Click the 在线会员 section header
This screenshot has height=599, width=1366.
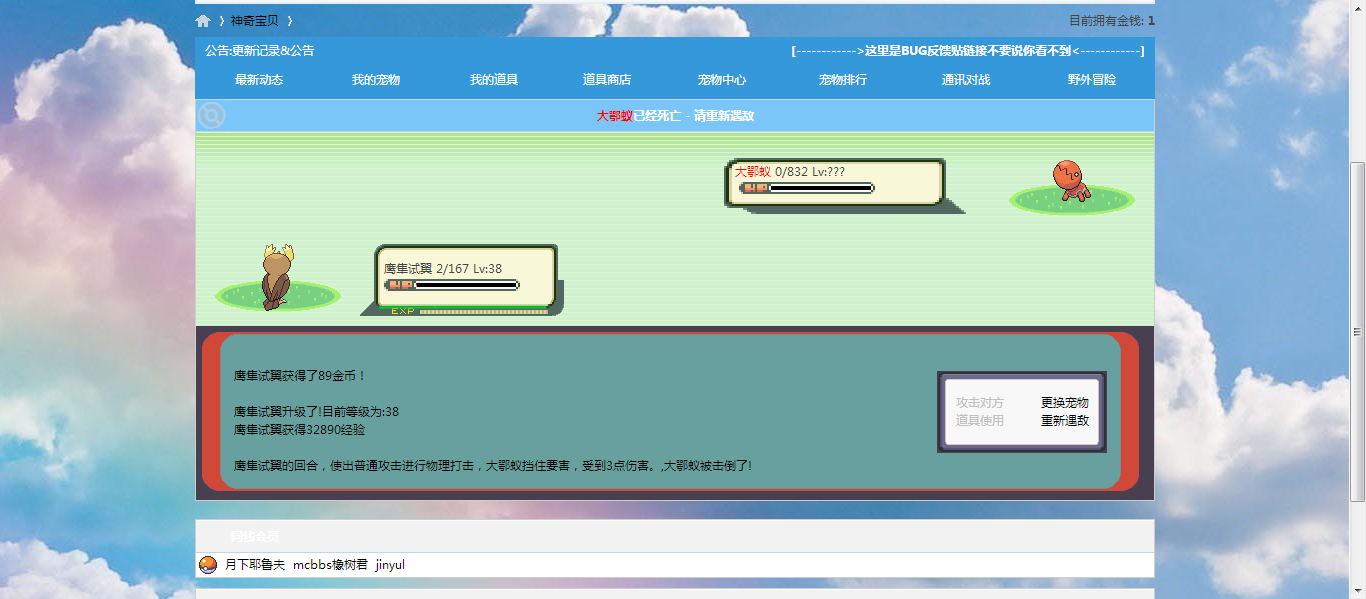(255, 537)
